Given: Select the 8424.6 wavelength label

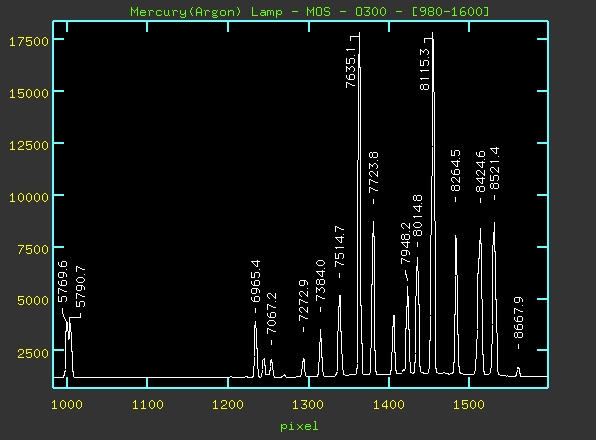Looking at the screenshot, I should point(480,172).
